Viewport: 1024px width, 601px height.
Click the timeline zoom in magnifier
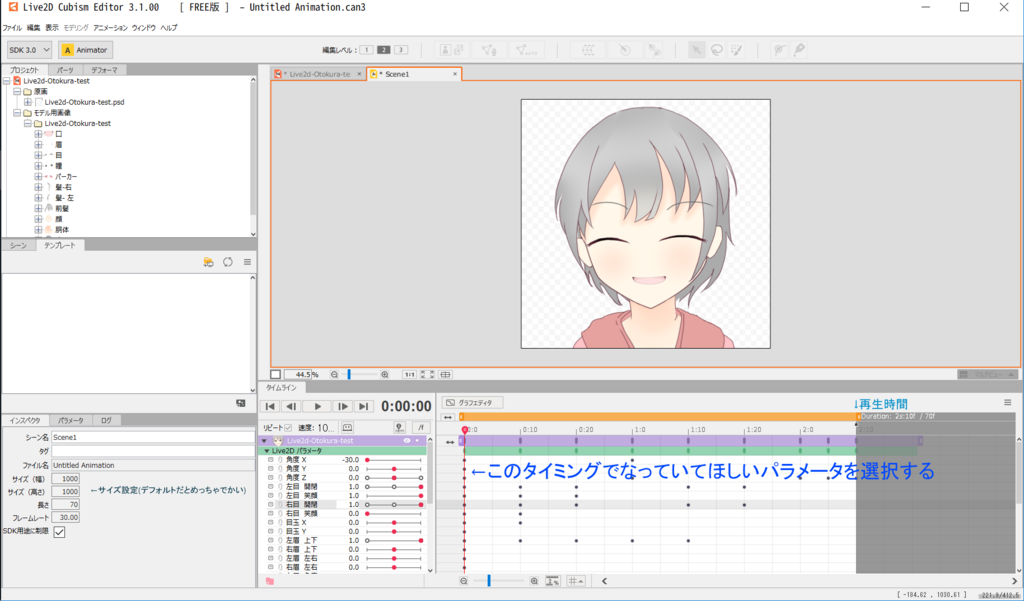[x=534, y=581]
